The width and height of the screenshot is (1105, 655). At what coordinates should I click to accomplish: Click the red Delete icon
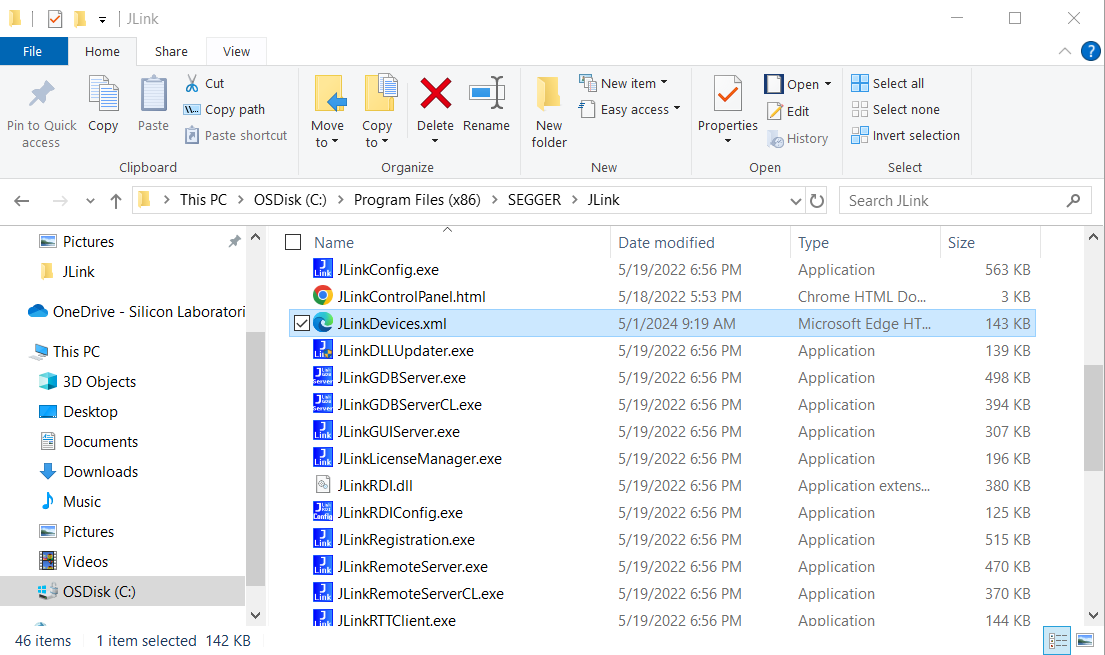[x=436, y=93]
